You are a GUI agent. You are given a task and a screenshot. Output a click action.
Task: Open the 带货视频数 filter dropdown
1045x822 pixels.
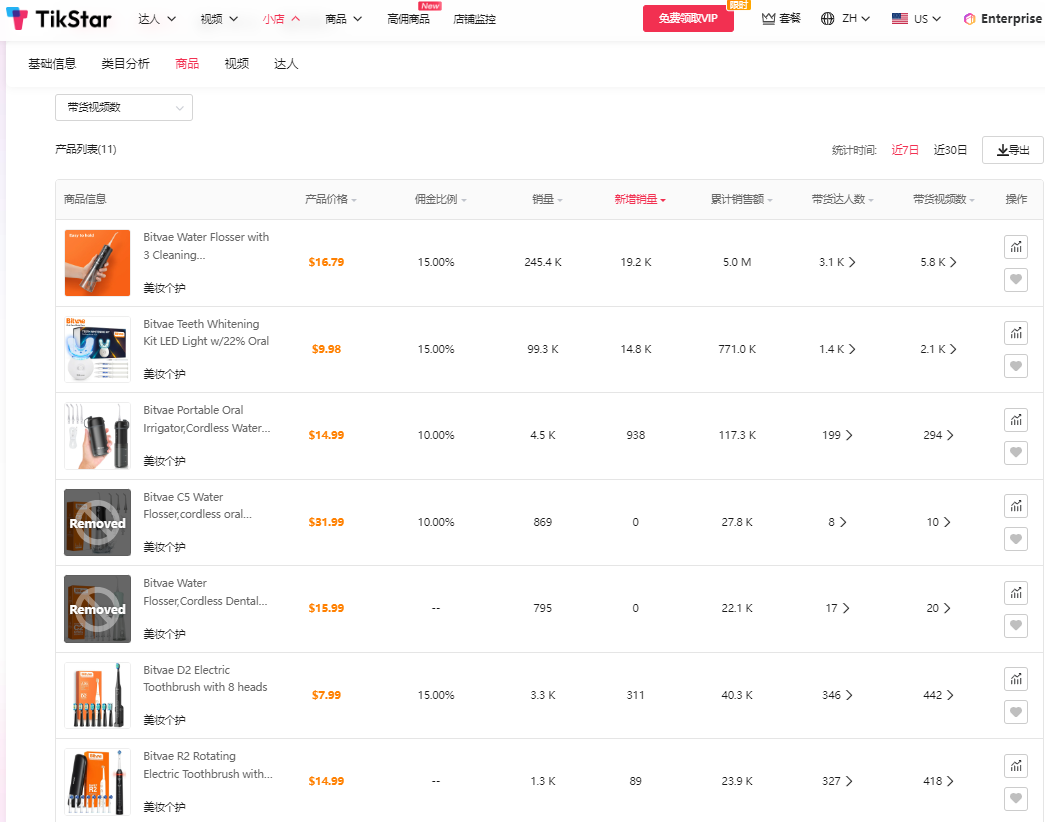pyautogui.click(x=123, y=107)
